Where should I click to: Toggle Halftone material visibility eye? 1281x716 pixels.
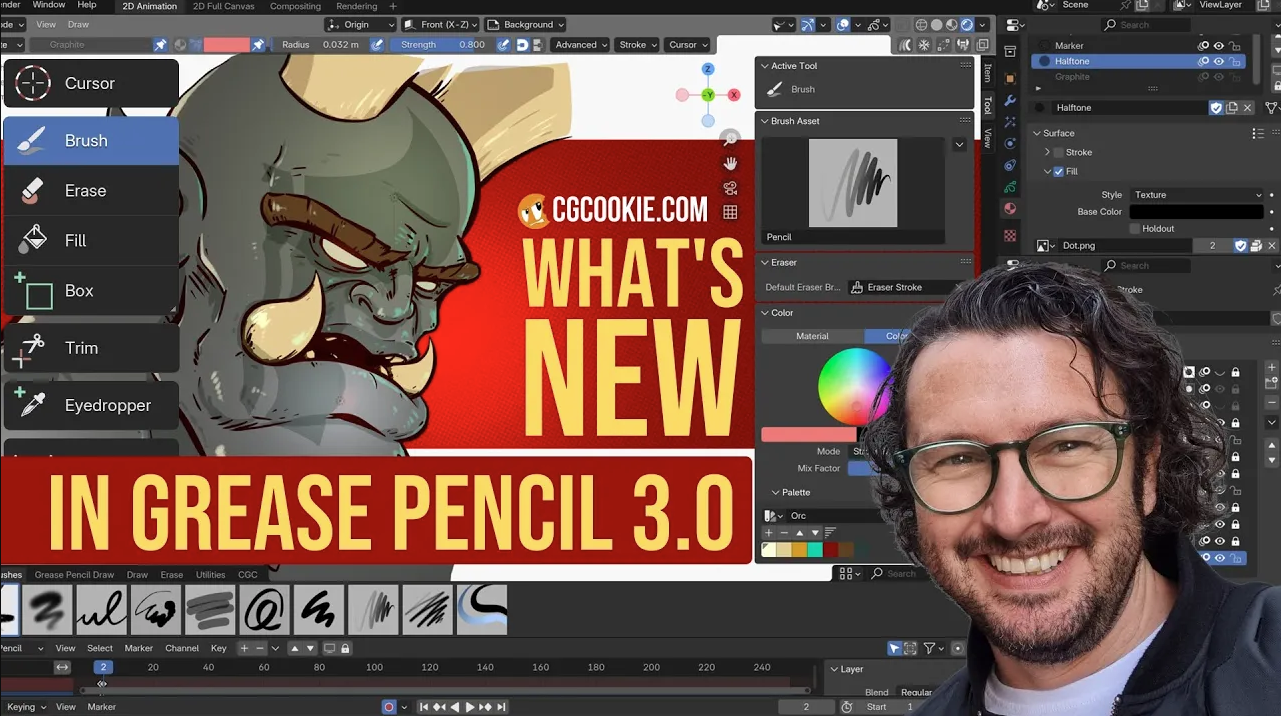(x=1219, y=61)
